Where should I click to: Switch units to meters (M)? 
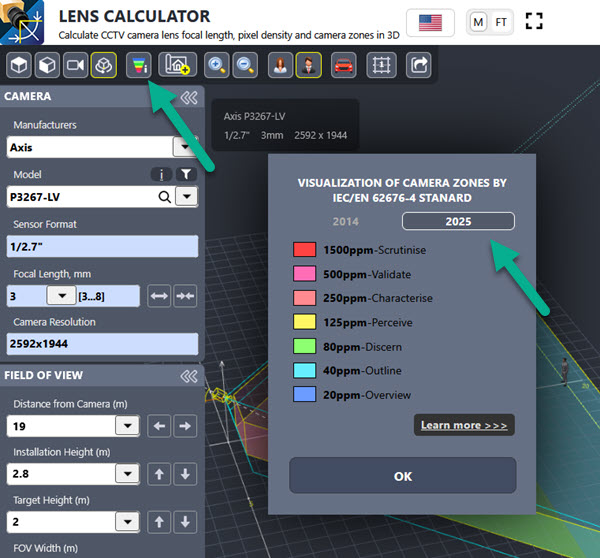point(478,22)
